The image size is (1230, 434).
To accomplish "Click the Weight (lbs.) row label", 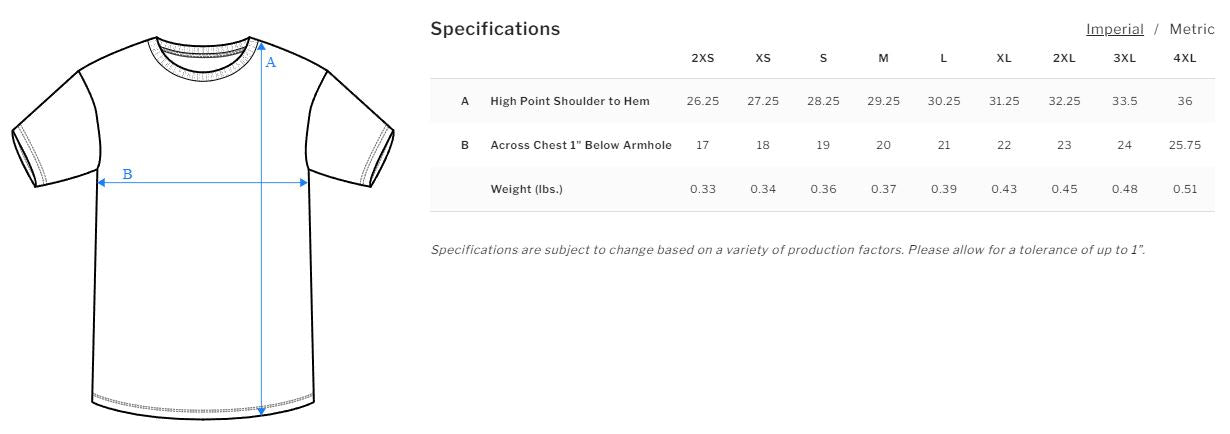I will tap(526, 189).
